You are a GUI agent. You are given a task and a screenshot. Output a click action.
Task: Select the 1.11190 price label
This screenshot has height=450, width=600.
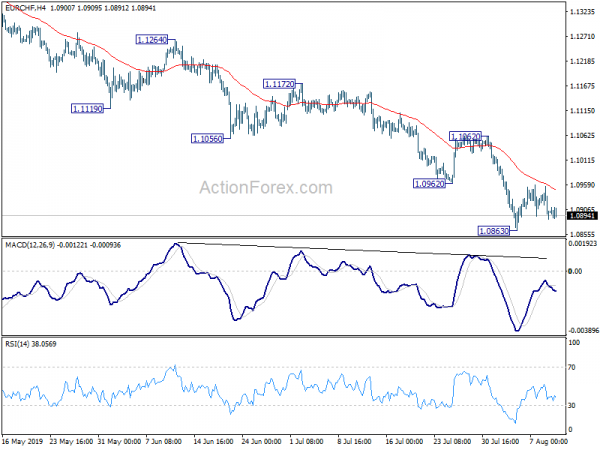click(x=88, y=109)
